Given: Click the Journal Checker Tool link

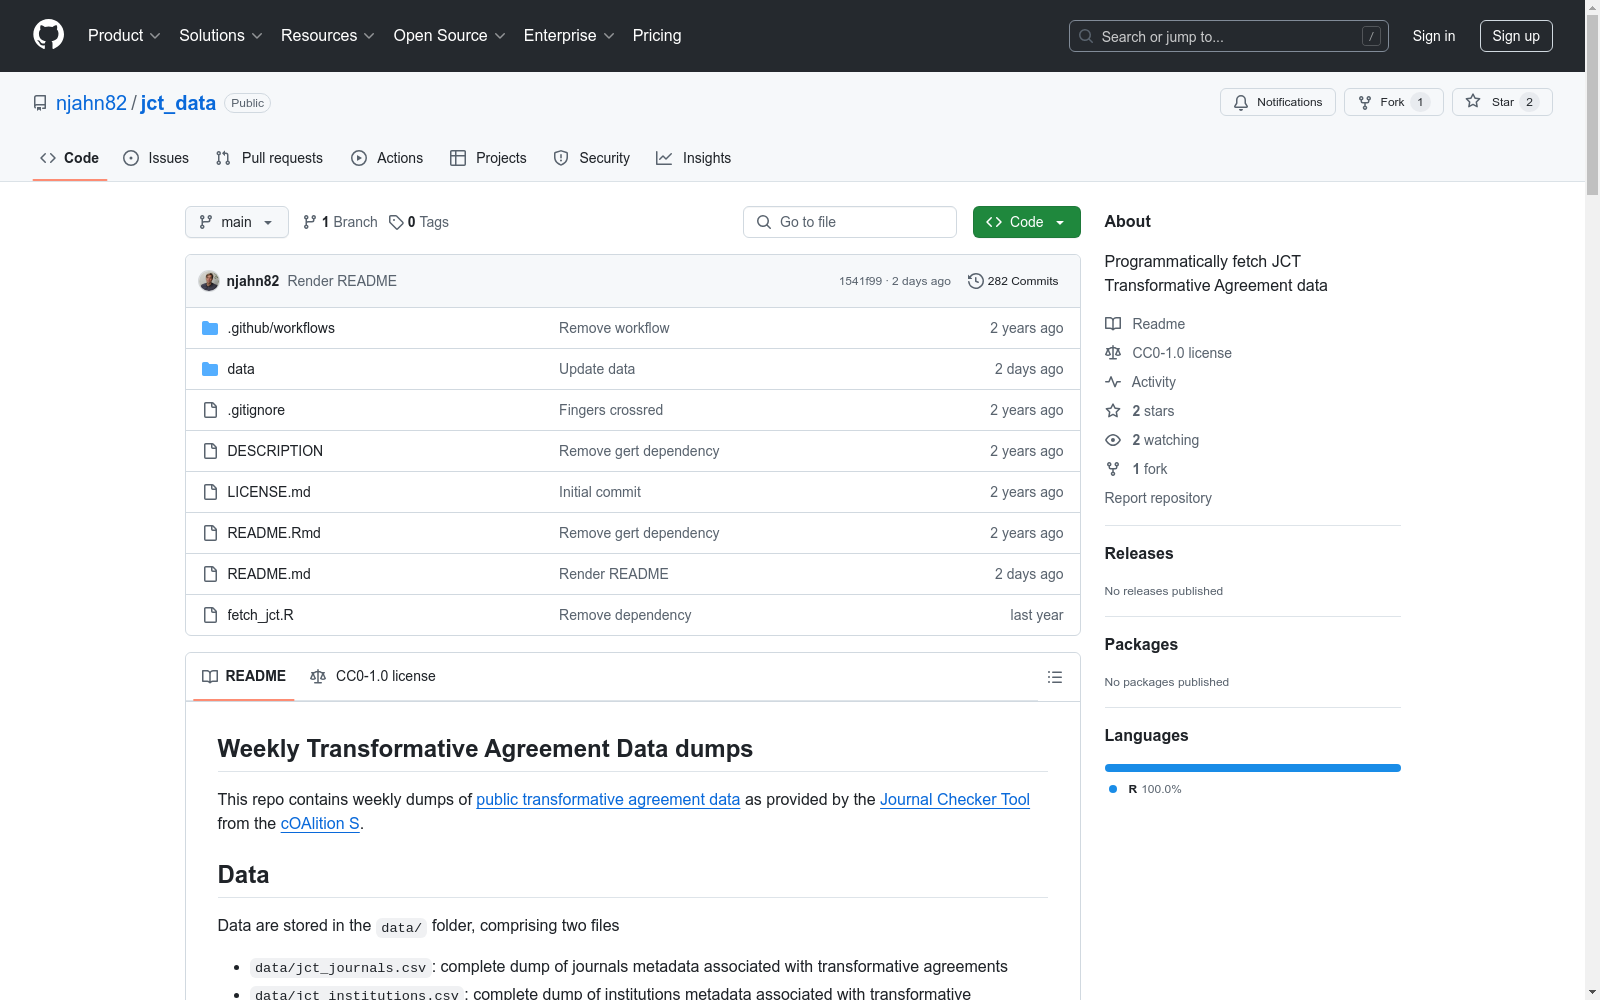Looking at the screenshot, I should click(x=955, y=799).
